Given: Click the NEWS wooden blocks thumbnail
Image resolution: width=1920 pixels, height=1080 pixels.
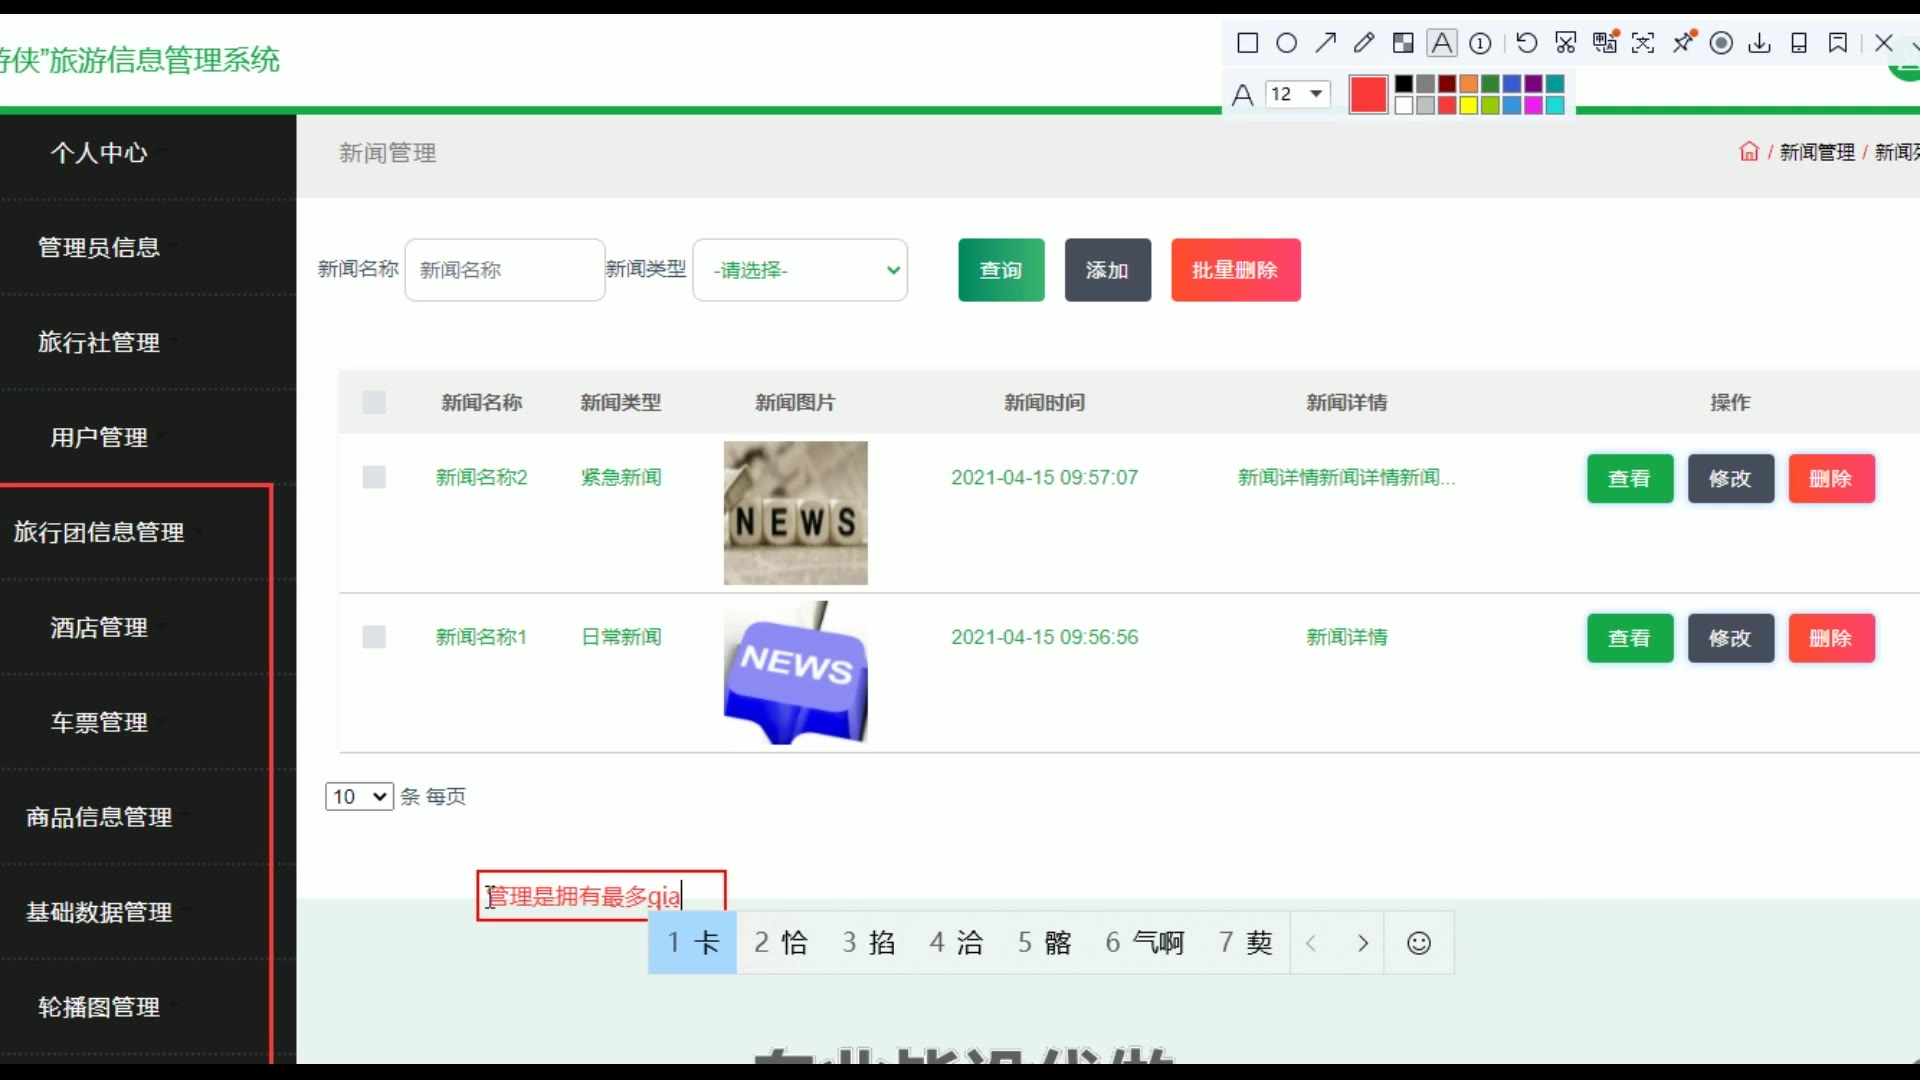Looking at the screenshot, I should 796,513.
